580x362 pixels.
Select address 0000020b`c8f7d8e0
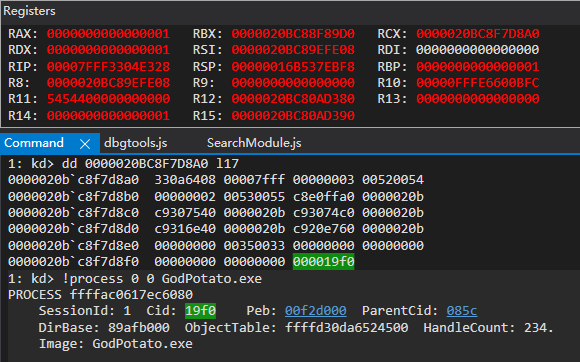click(x=74, y=246)
